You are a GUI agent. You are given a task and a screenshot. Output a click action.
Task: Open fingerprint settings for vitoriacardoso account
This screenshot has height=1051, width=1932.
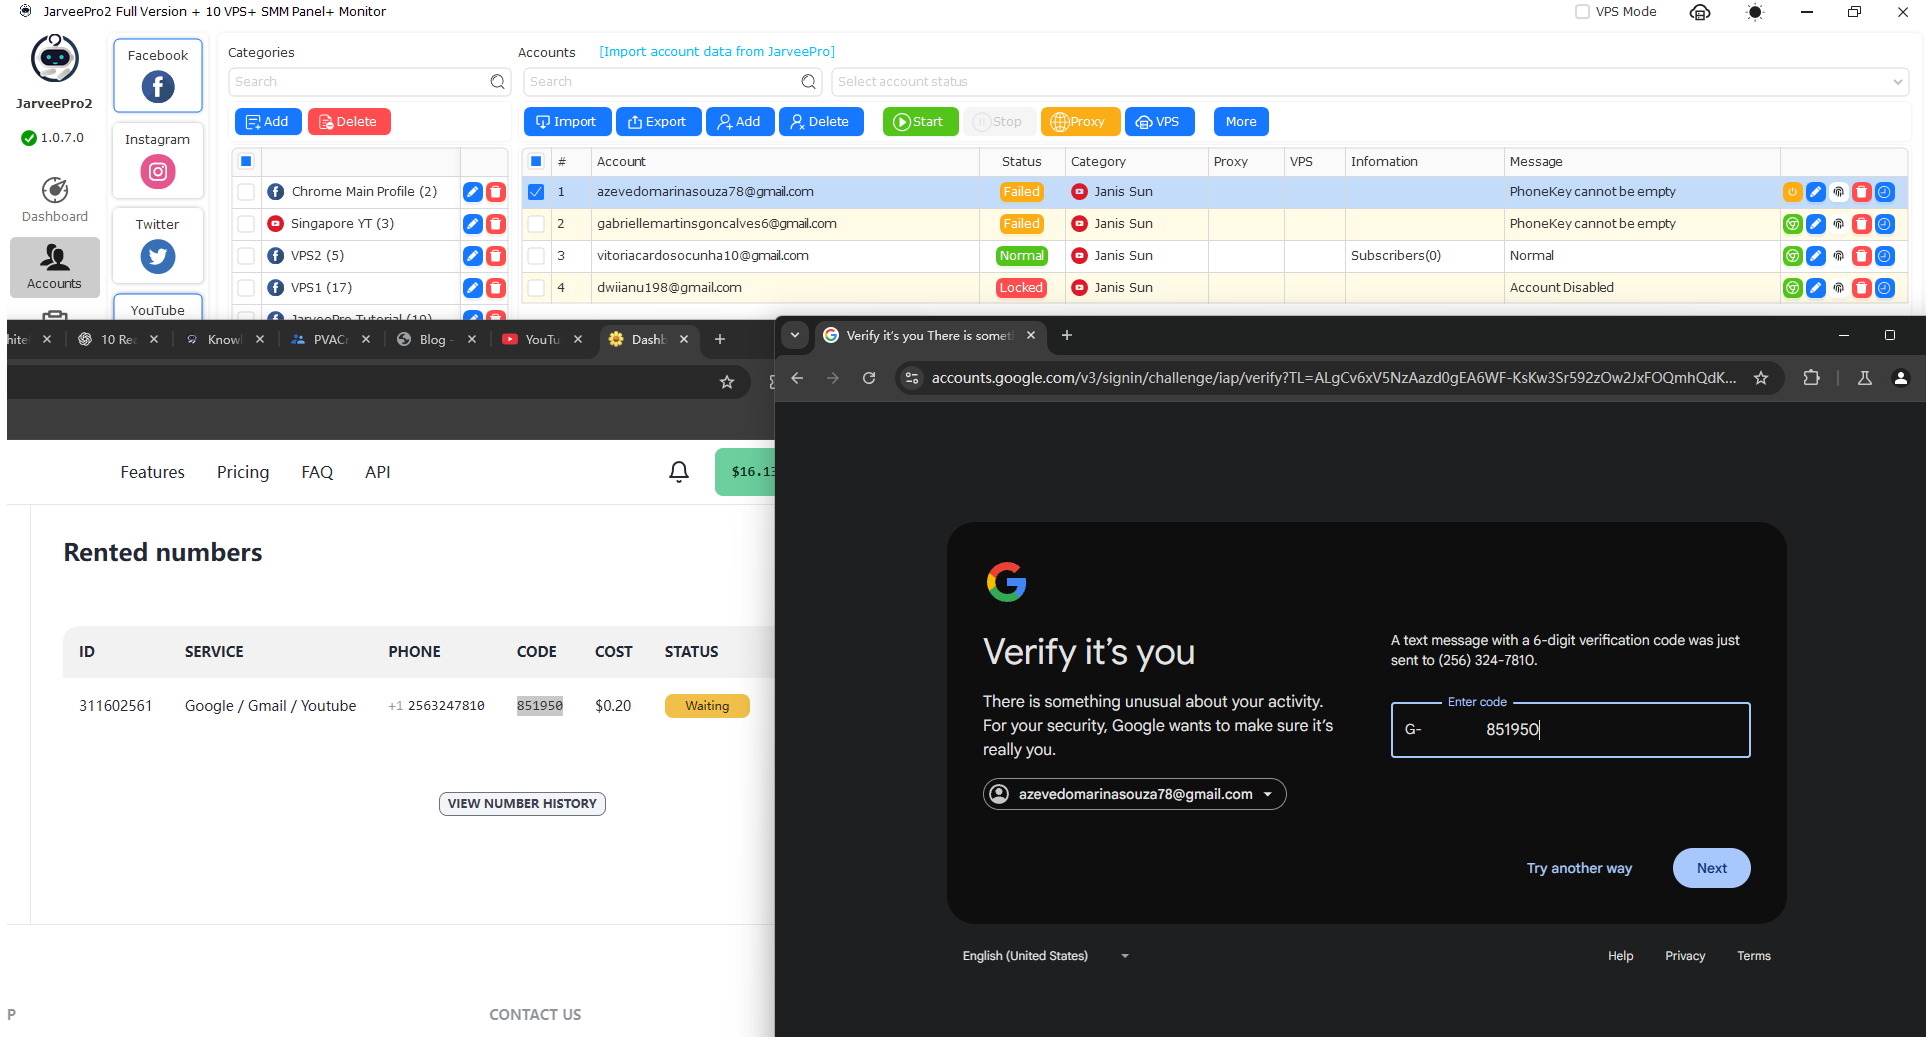1839,256
